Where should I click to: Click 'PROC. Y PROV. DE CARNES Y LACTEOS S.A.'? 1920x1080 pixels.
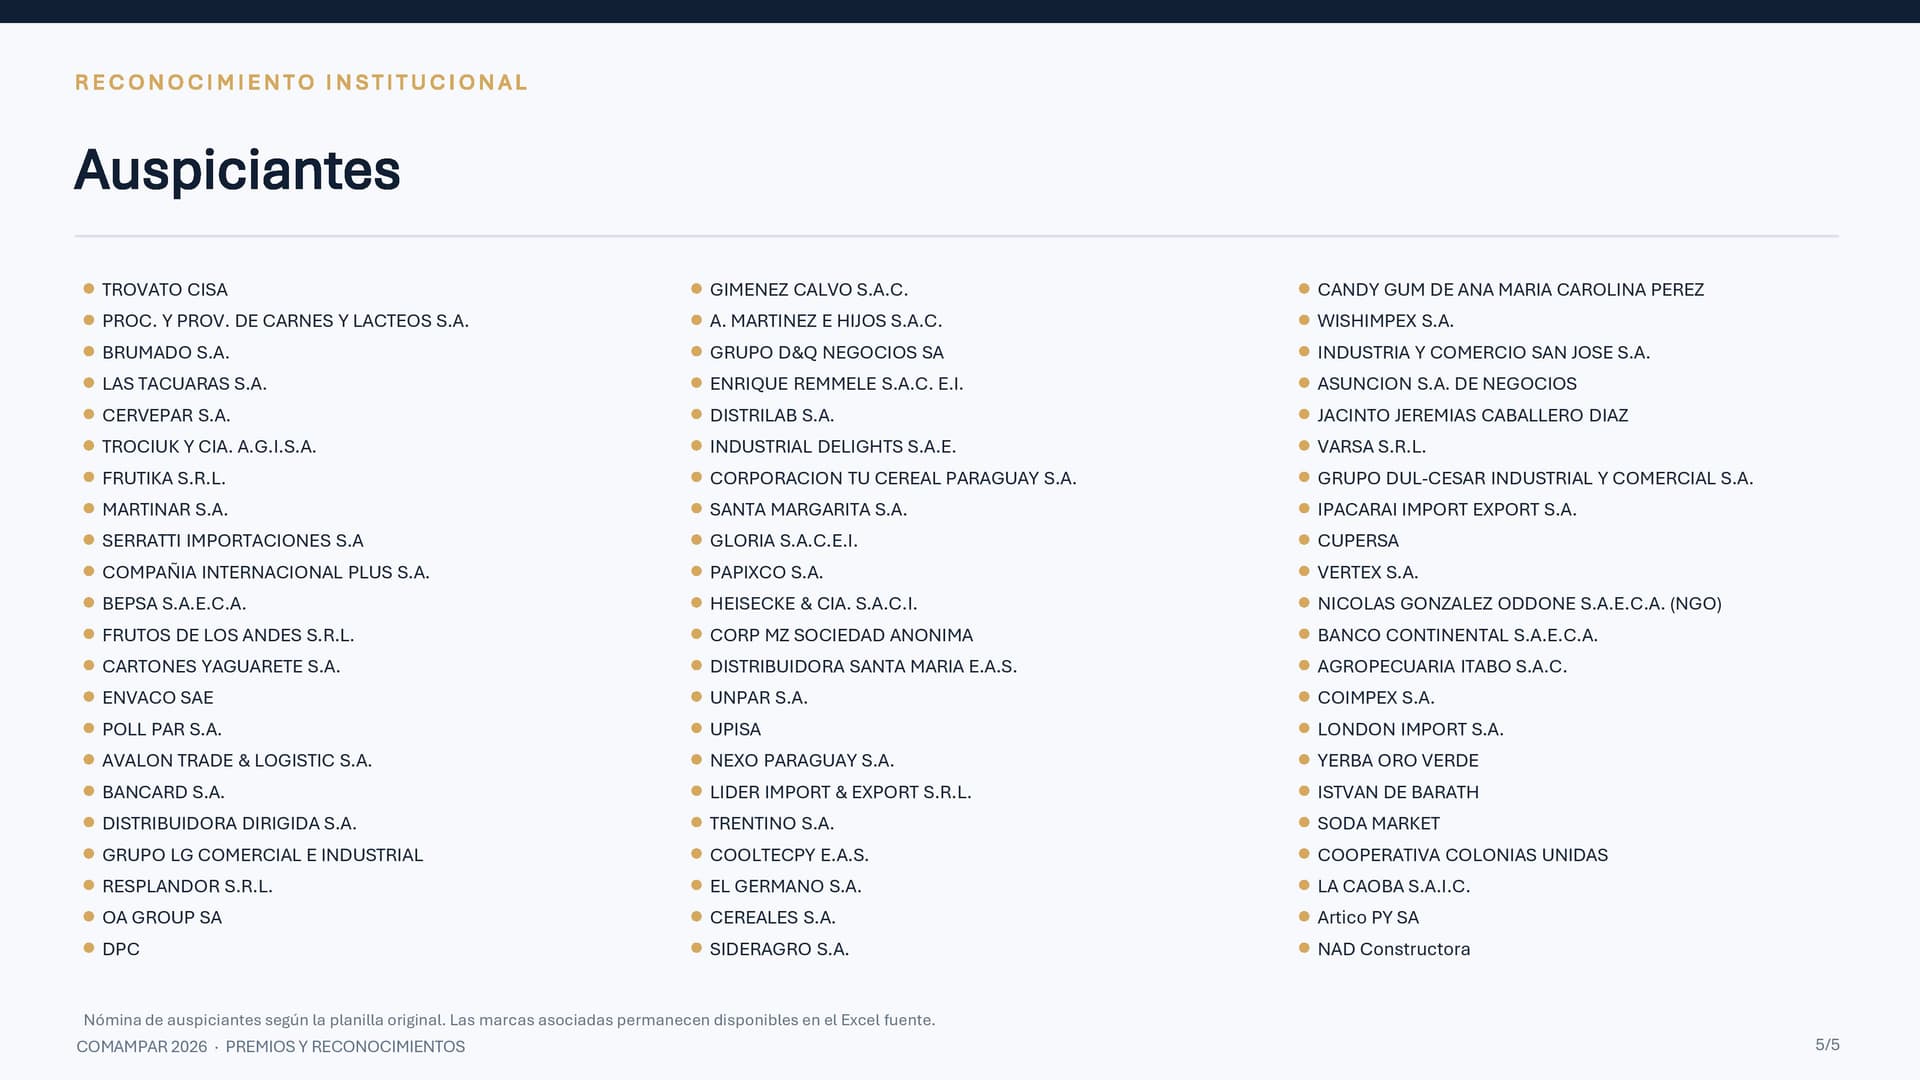285,321
